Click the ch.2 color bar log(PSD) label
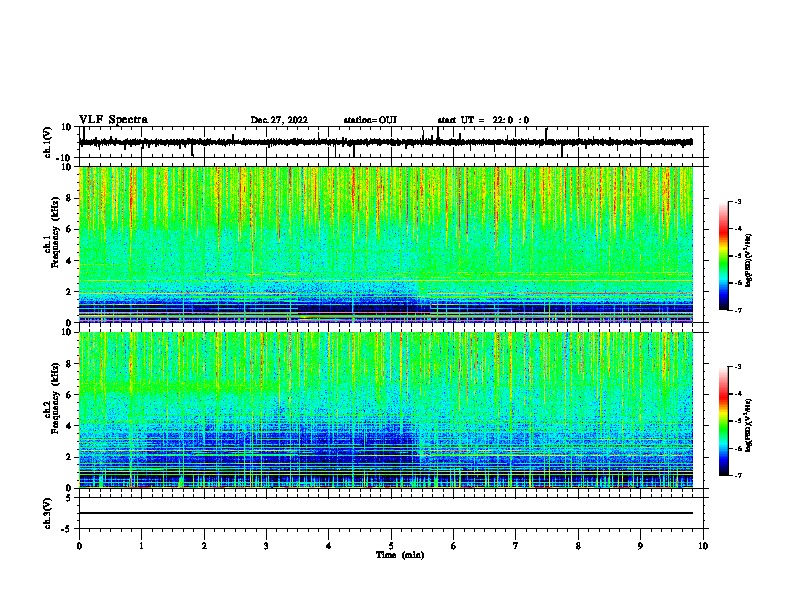Image resolution: width=792 pixels, height=612 pixels. pyautogui.click(x=748, y=425)
